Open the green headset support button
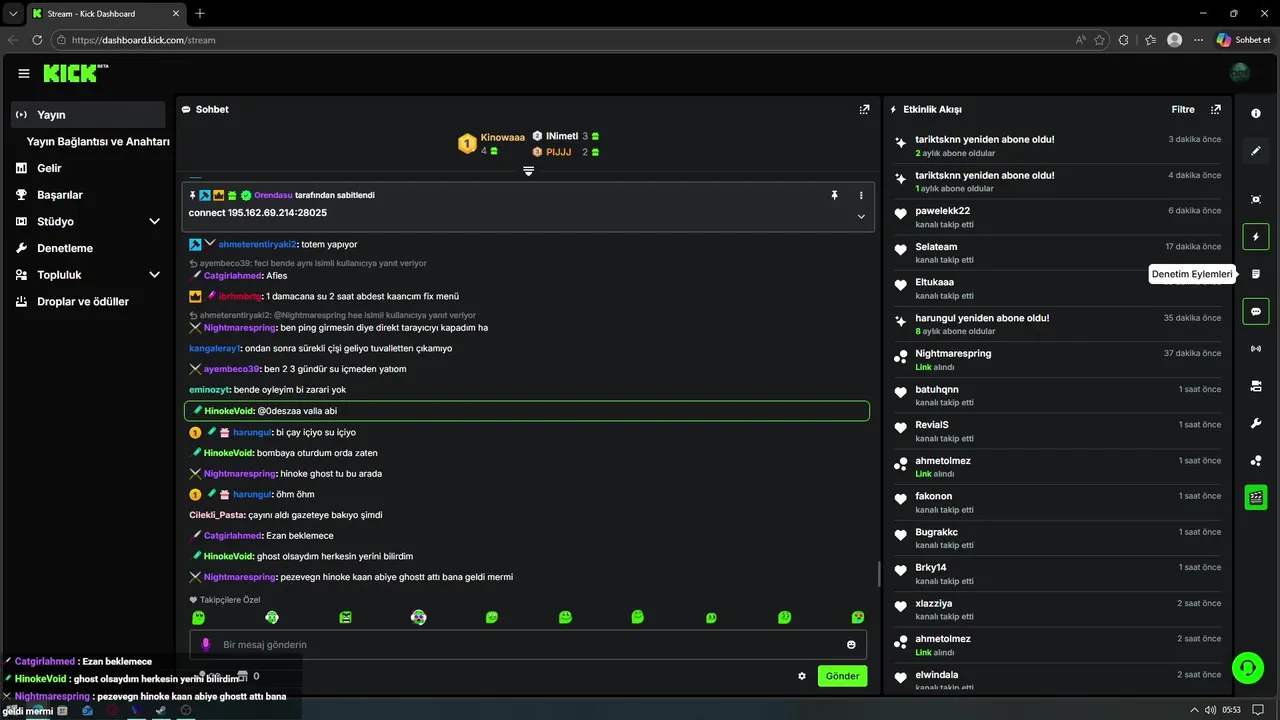1280x720 pixels. [x=1247, y=668]
